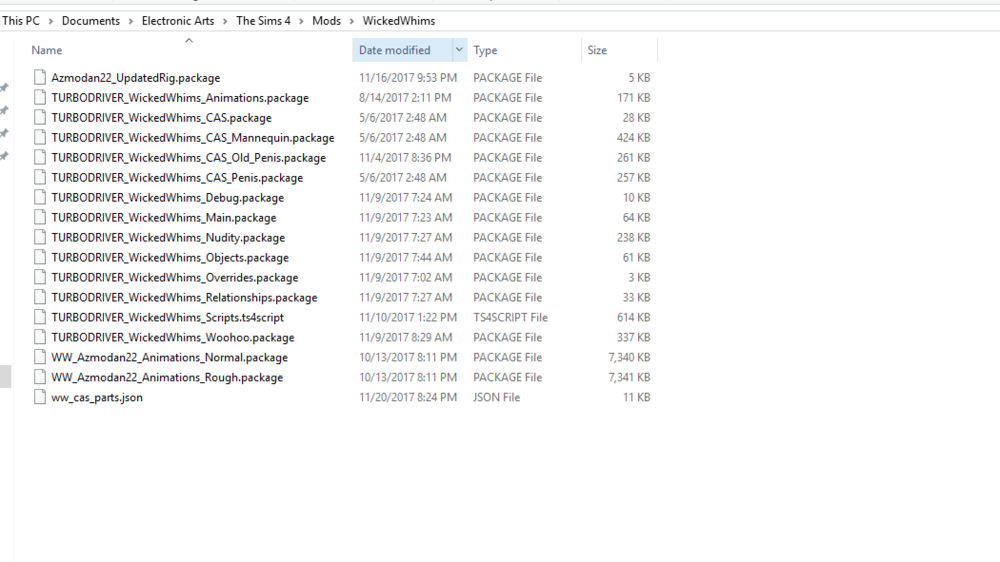This screenshot has width=1000, height=562.
Task: Click the file icon of TURBODRIVER_WickedWhims_Woohoo.package
Action: [40, 337]
